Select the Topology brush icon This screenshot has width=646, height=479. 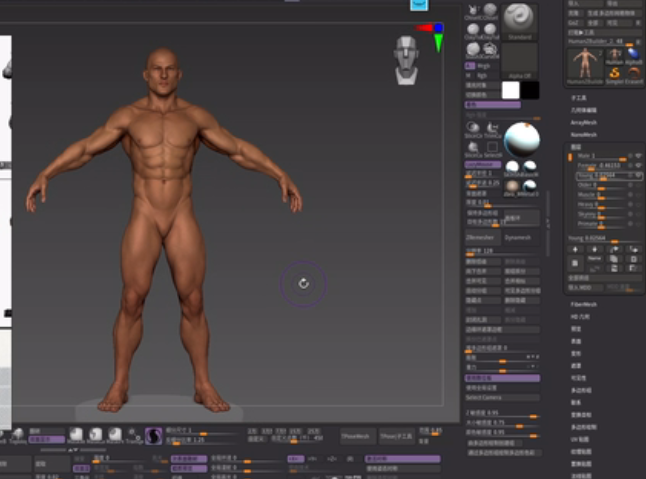tap(18, 436)
